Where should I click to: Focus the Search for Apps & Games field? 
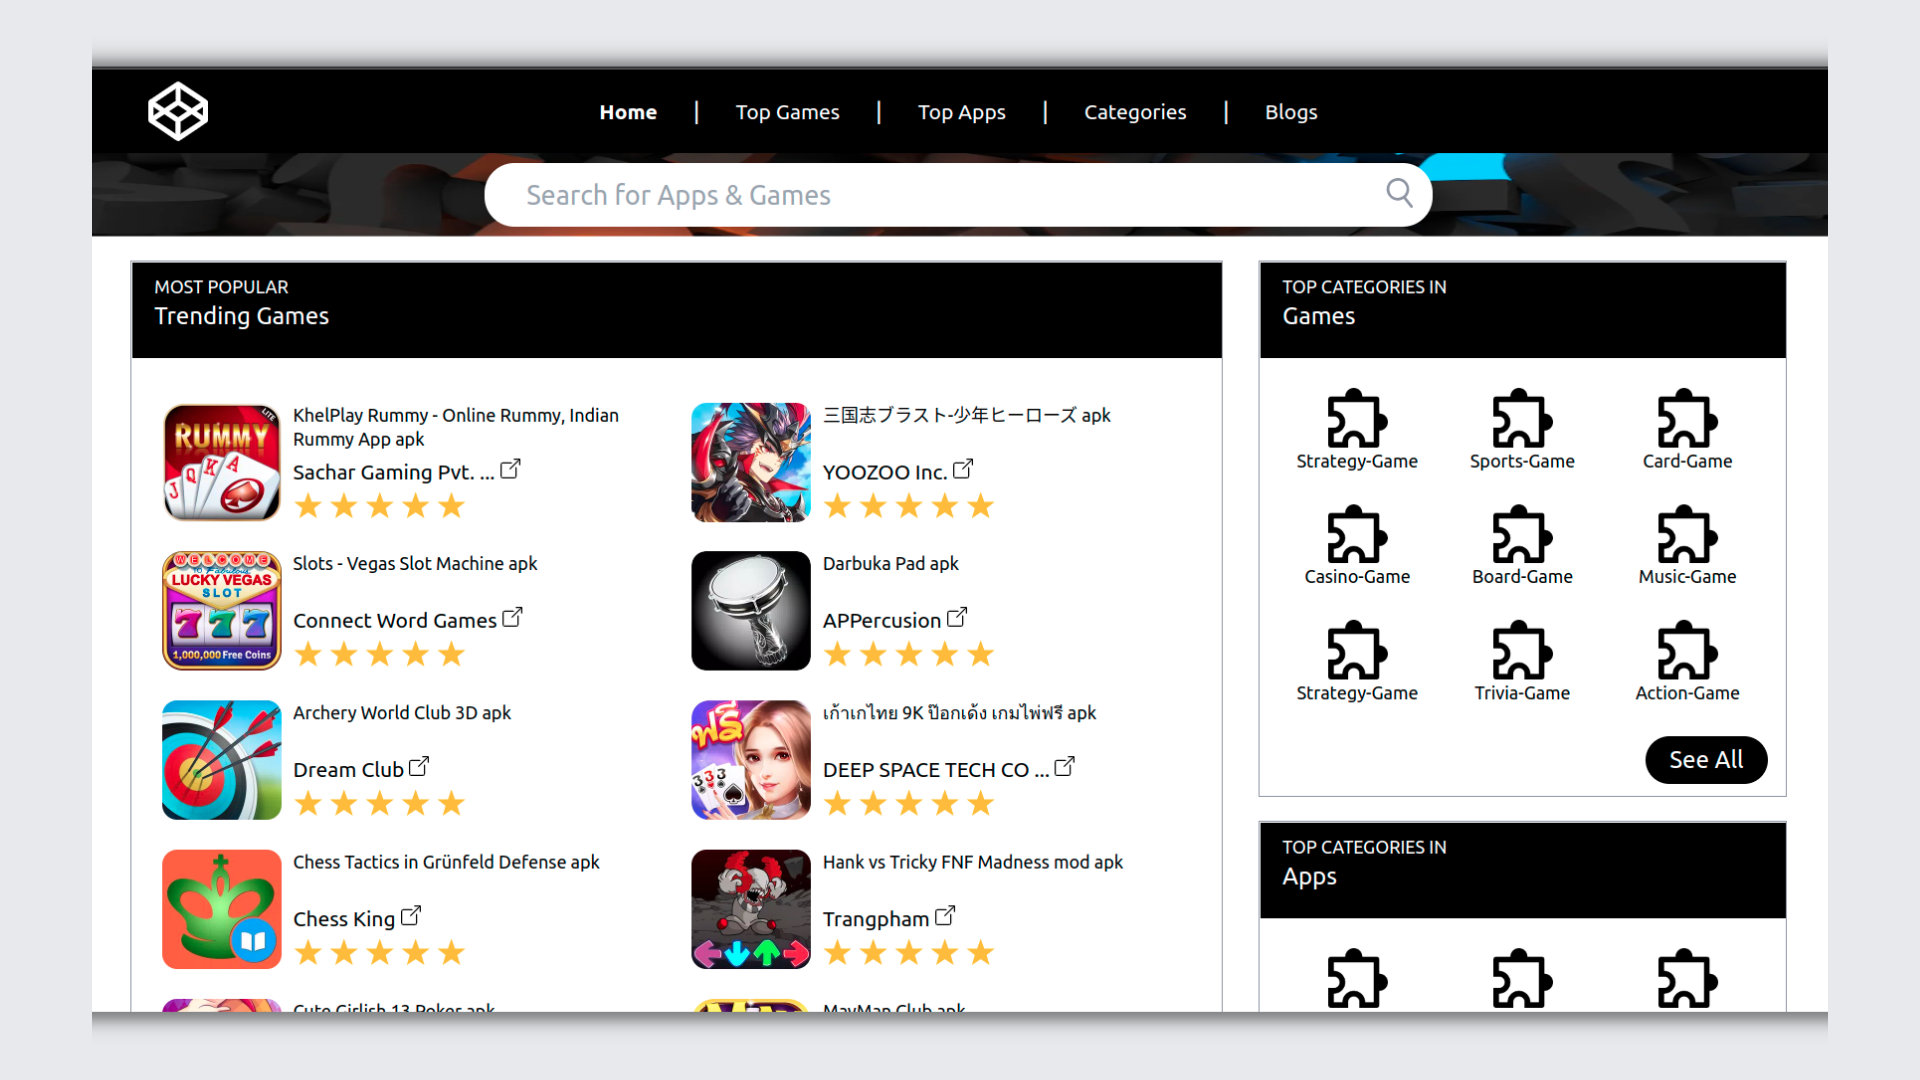[940, 195]
